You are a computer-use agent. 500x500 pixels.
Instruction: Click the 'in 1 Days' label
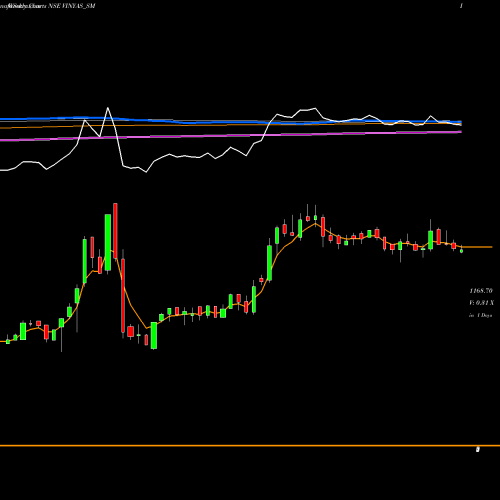480,315
